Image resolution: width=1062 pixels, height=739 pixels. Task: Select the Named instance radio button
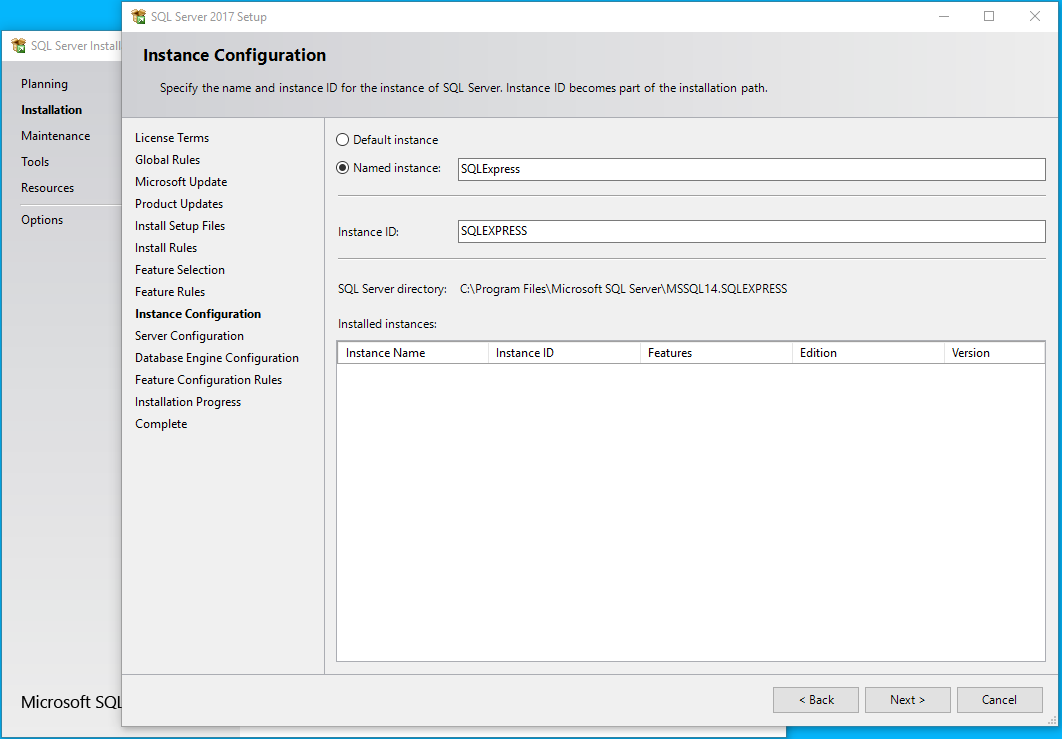pos(343,167)
